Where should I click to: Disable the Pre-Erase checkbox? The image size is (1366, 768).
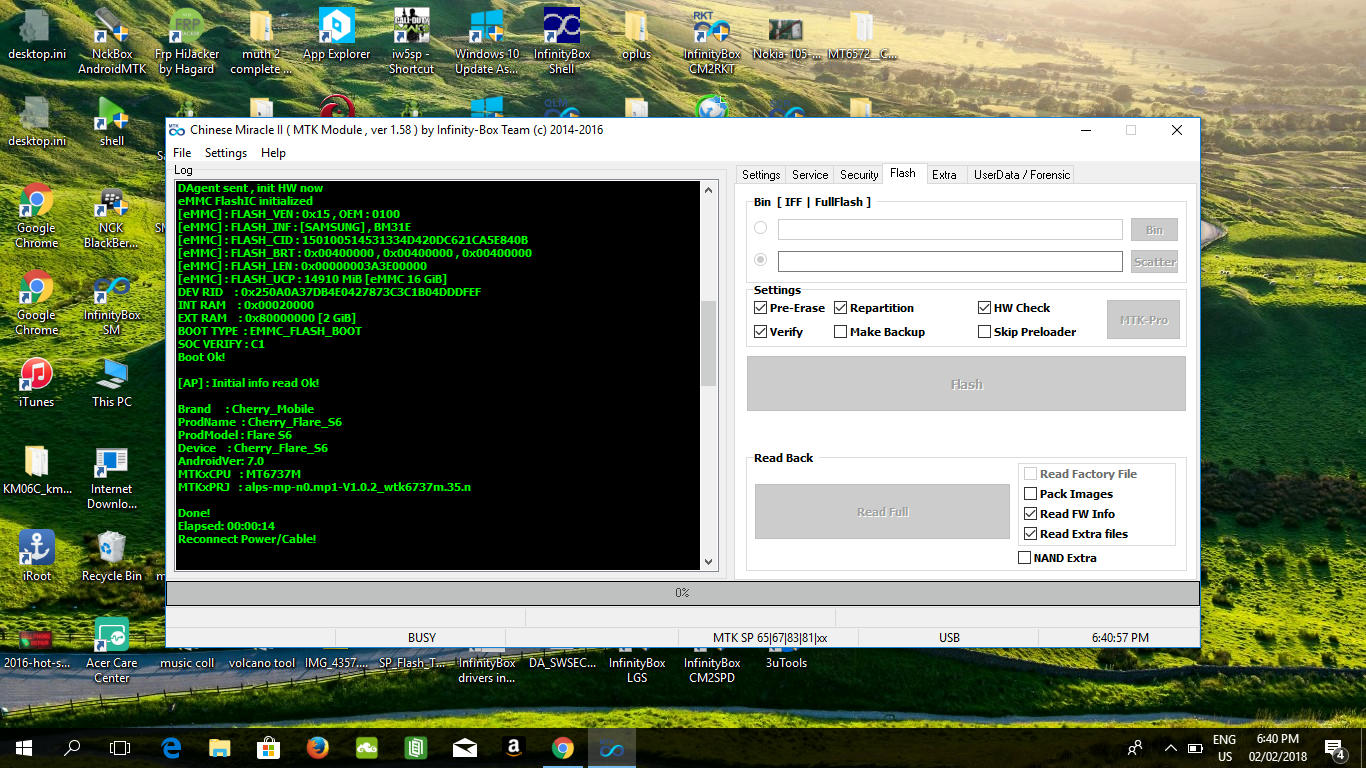(x=760, y=308)
